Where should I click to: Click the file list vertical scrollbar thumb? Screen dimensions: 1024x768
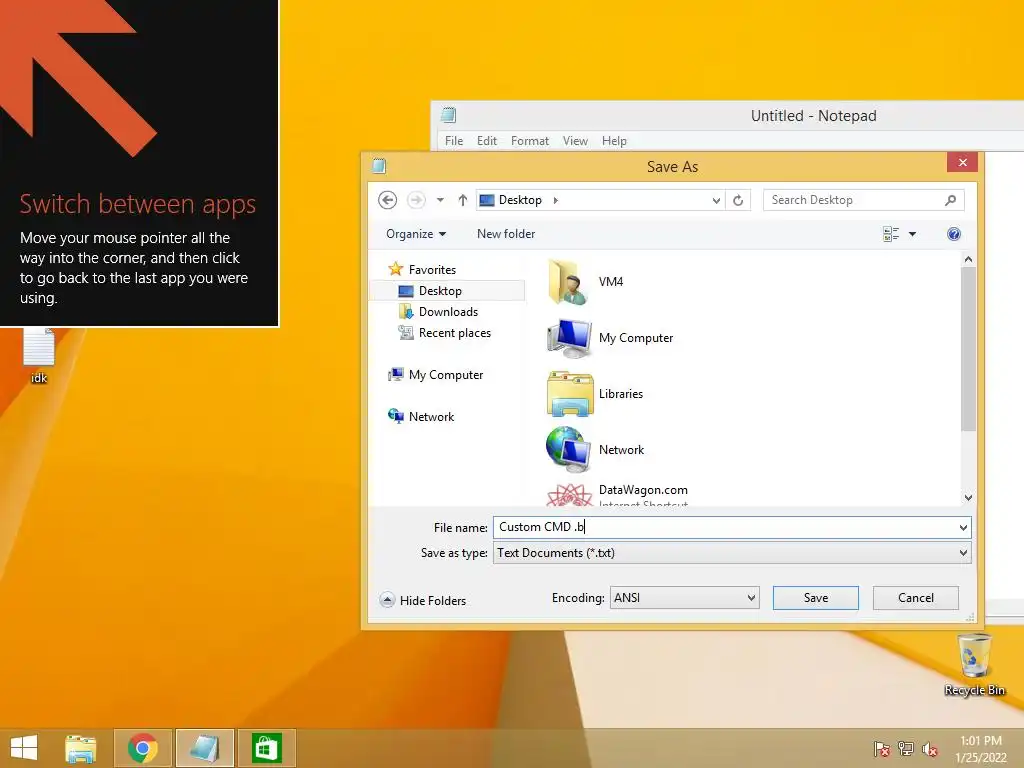968,349
